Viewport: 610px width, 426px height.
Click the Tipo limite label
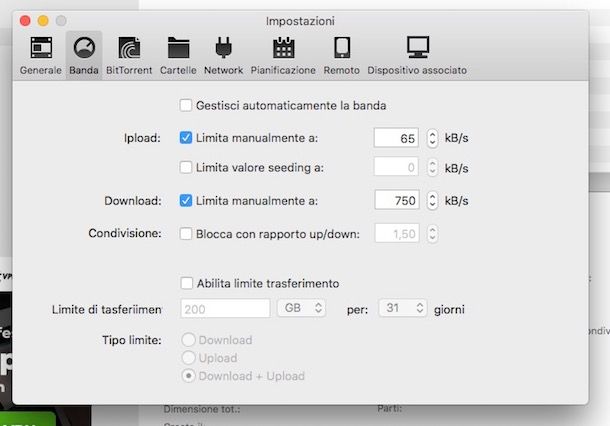(x=132, y=340)
